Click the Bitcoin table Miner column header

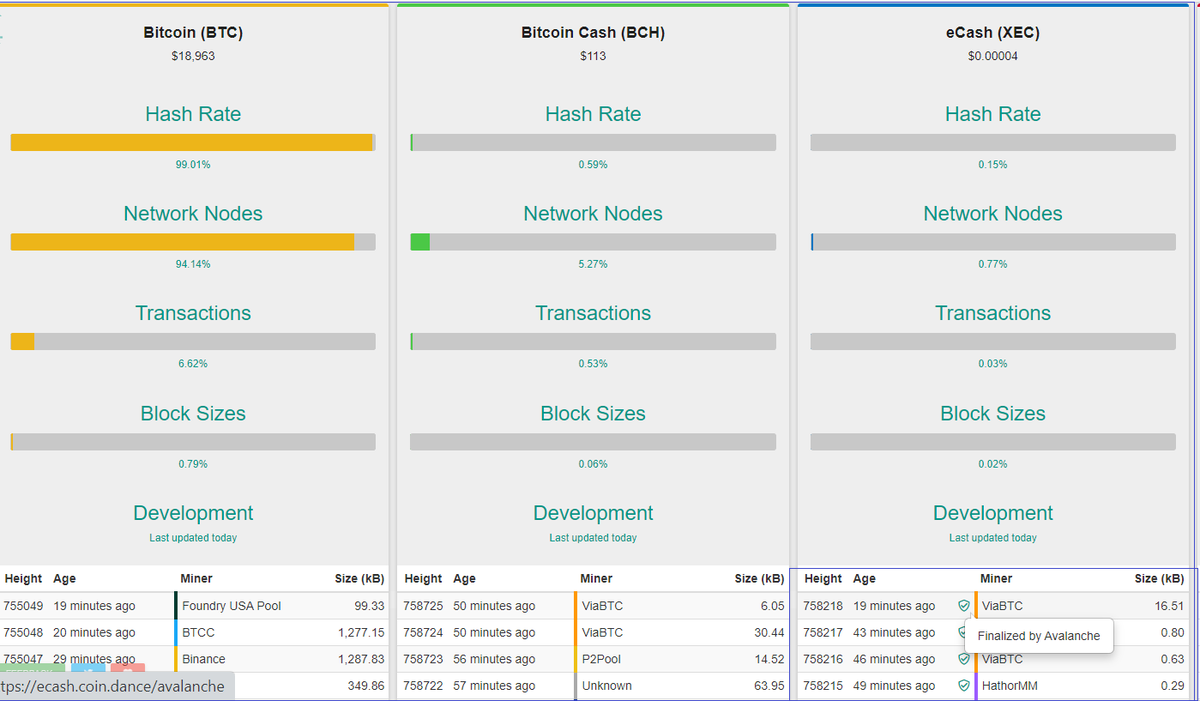(196, 579)
